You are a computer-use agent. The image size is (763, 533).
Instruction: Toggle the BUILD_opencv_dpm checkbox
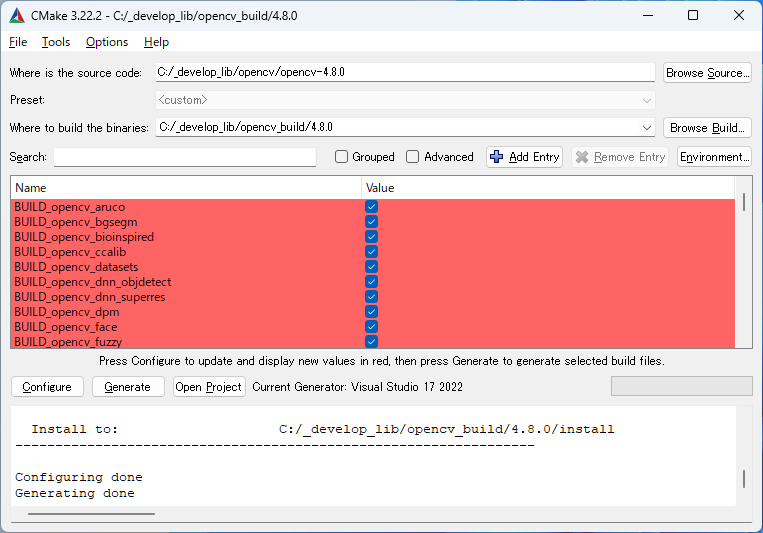[371, 312]
